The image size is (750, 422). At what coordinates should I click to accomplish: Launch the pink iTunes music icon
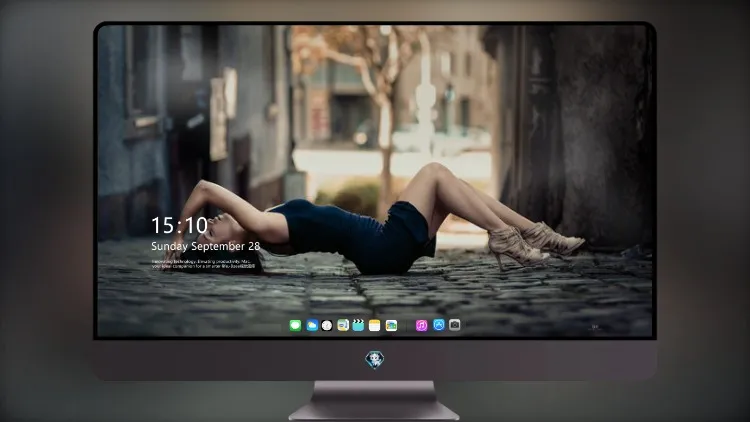pos(421,325)
